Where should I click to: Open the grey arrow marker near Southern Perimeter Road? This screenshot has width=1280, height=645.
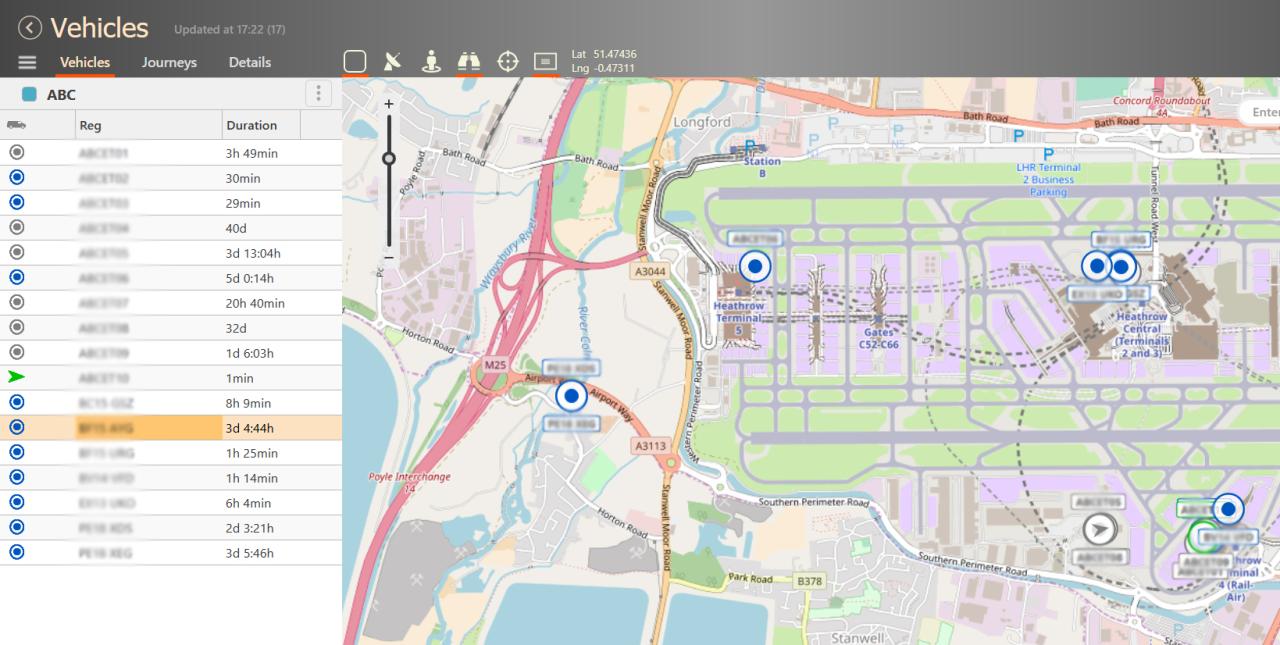point(1097,530)
